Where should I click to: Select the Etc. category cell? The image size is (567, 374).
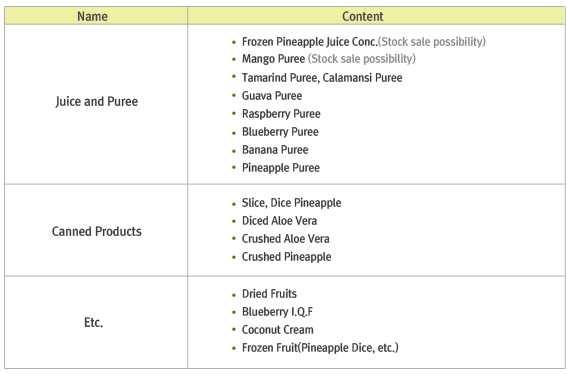96,323
